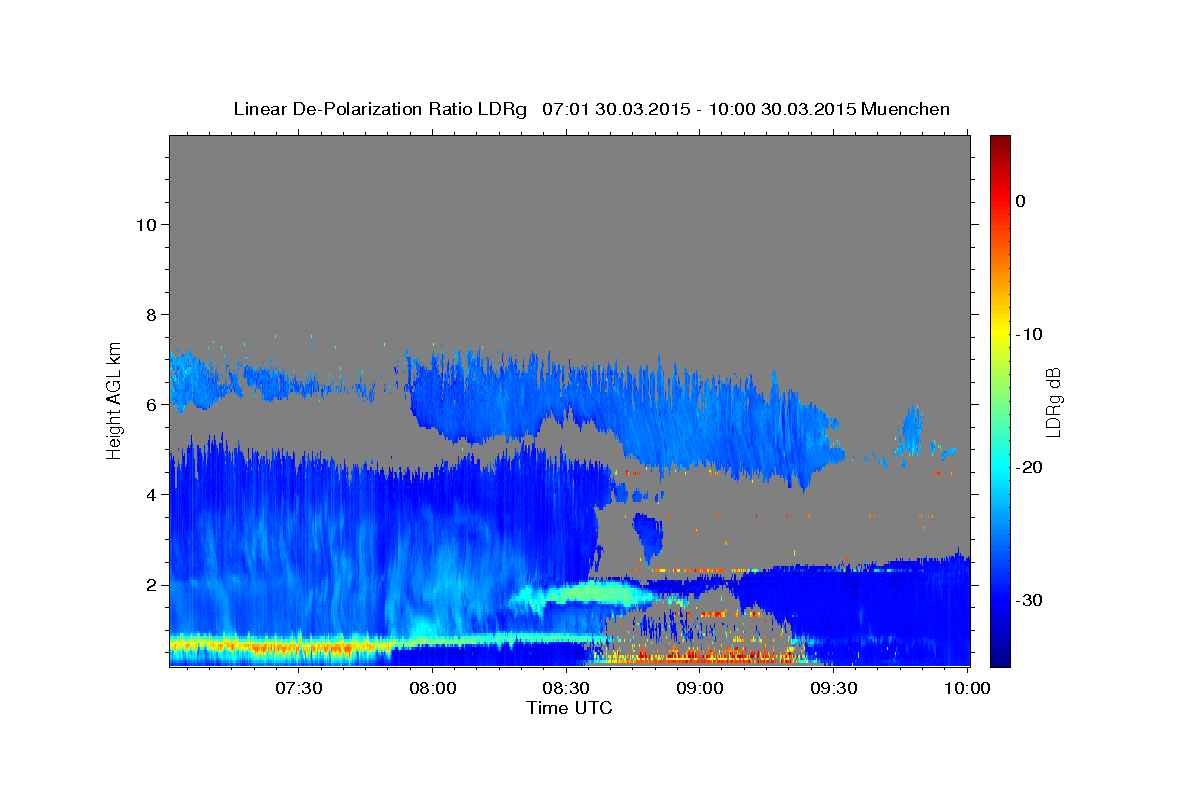Click the height tick label 6
This screenshot has height=800, width=1200.
149,404
